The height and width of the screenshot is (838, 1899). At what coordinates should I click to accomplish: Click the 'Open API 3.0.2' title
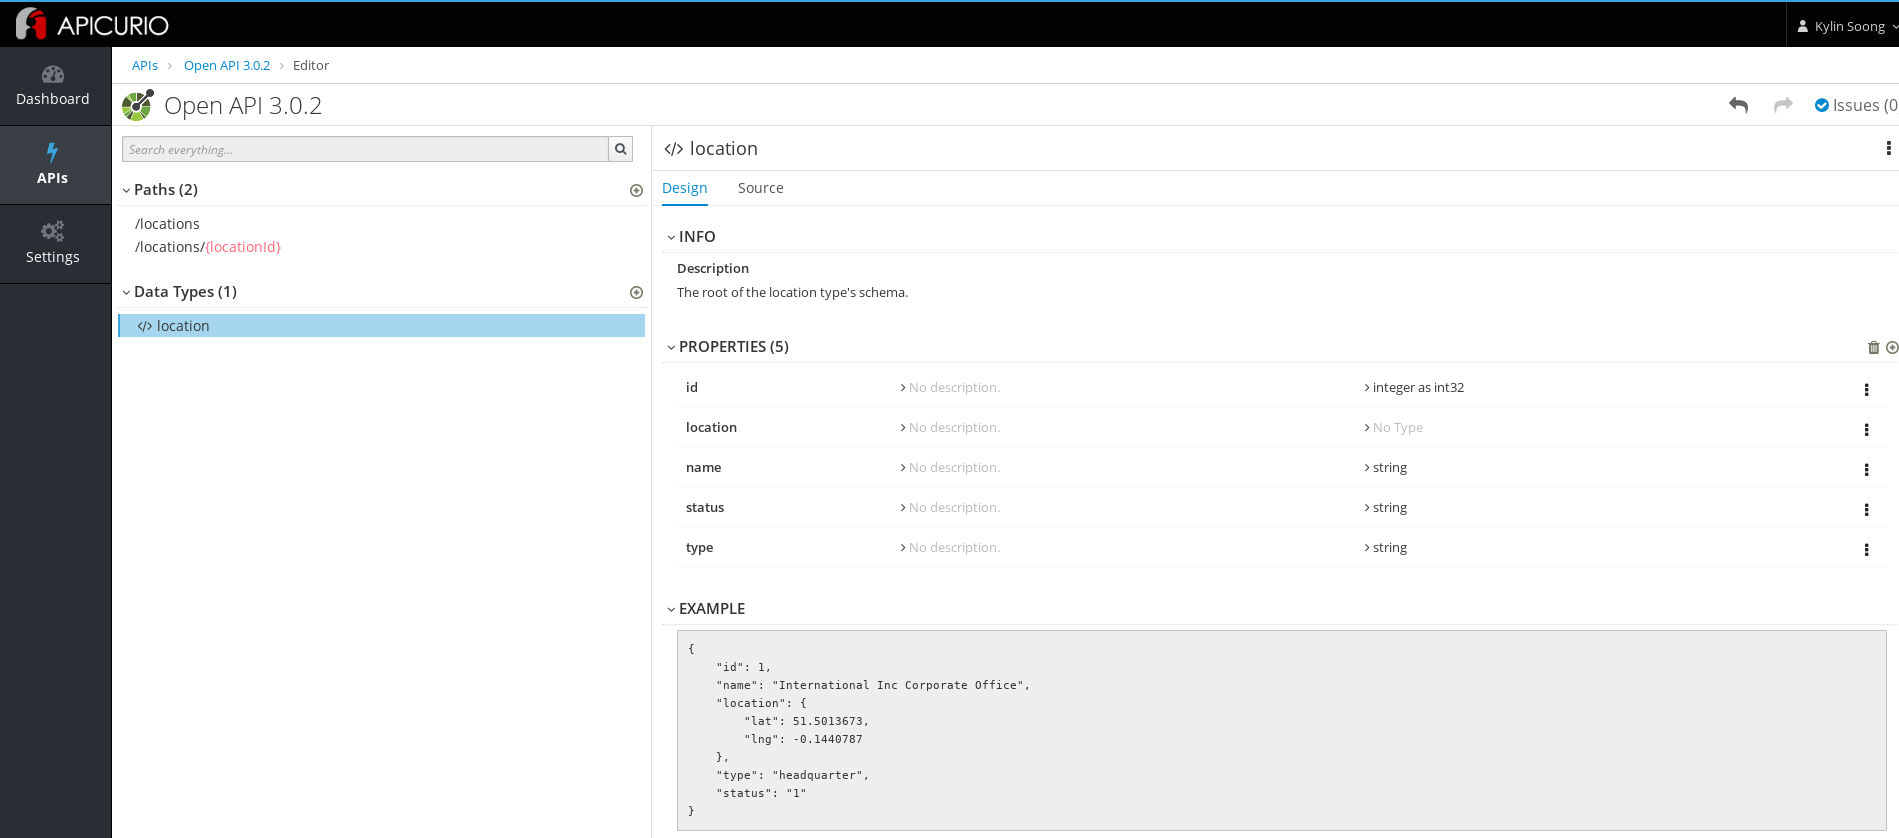(x=243, y=106)
